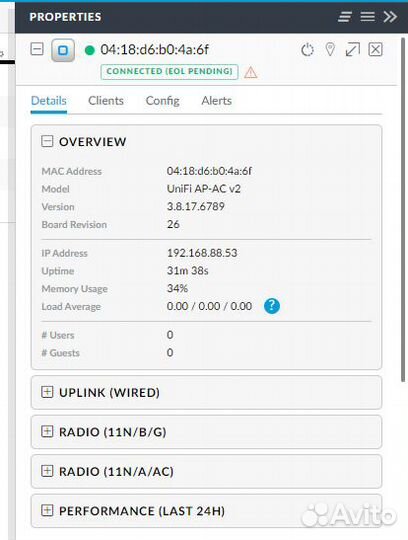Screen dimensions: 408x540
Task: Expand the Radio (11N/A/AC) section
Action: click(x=47, y=471)
